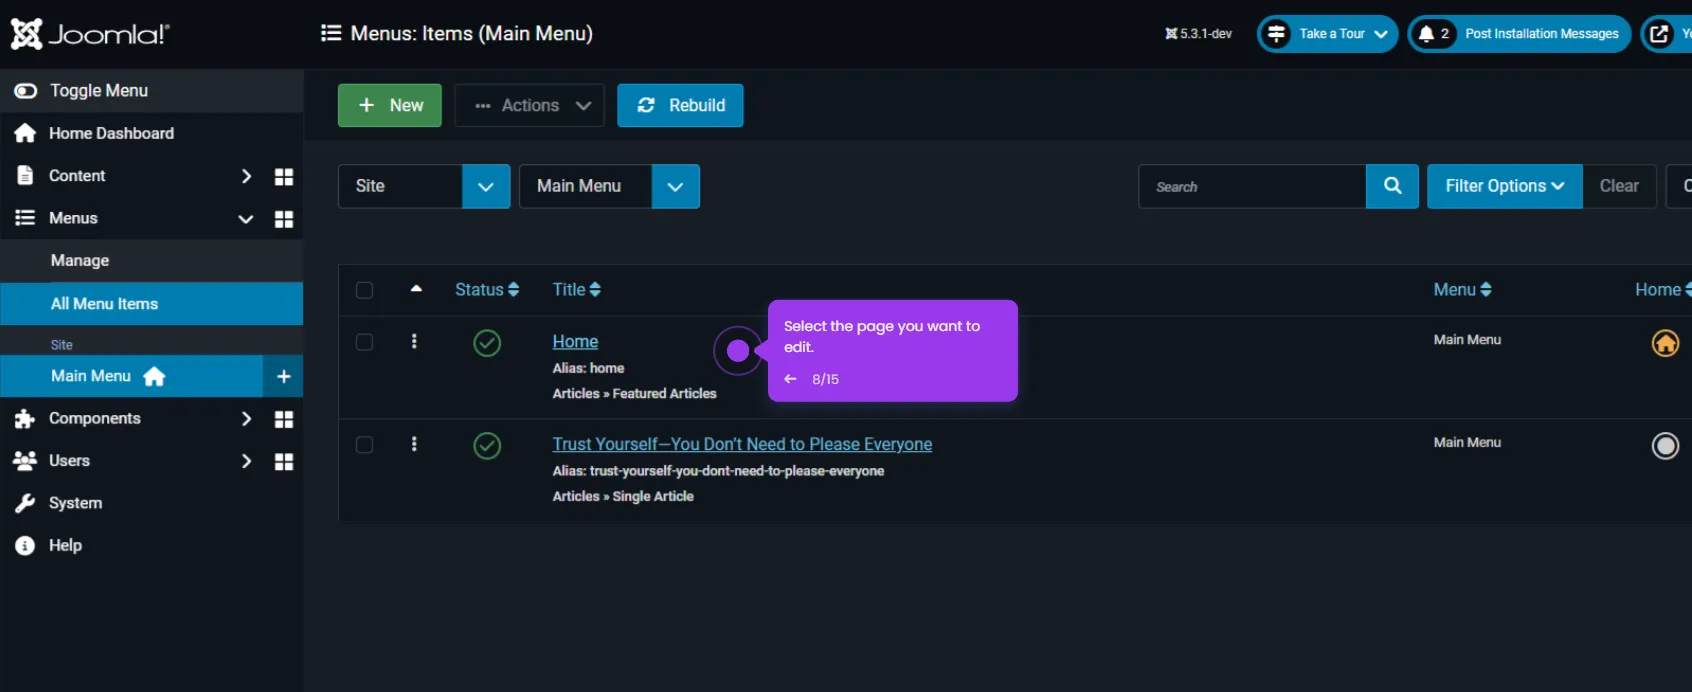1692x692 pixels.
Task: Toggle the sidebar menu
Action: [x=151, y=91]
